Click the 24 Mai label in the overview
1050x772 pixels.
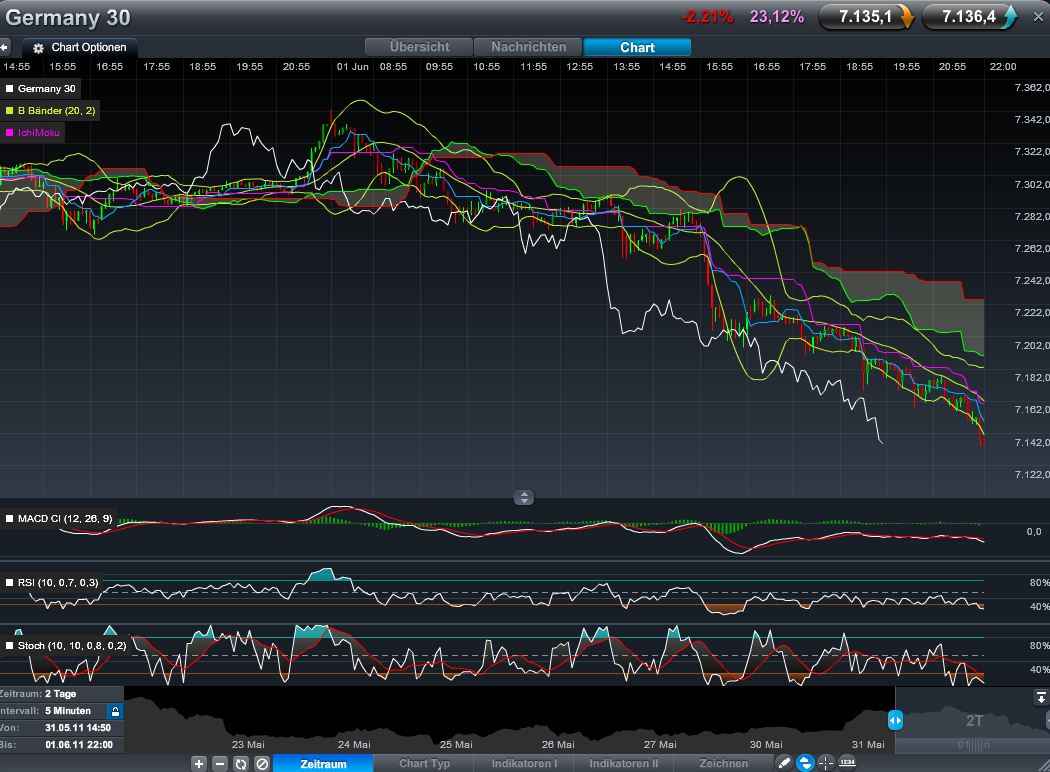coord(354,745)
